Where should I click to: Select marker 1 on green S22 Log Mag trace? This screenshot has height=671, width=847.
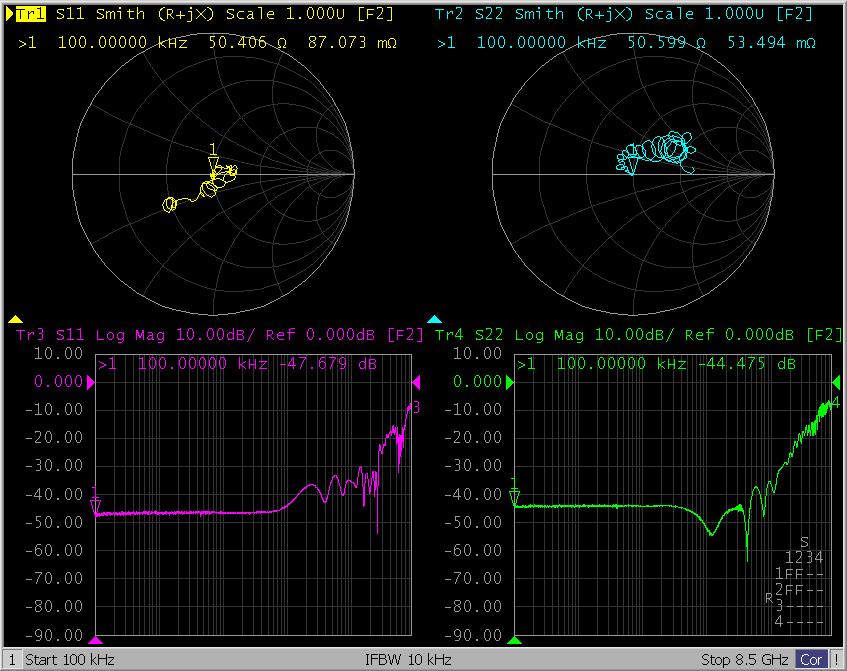(x=515, y=497)
